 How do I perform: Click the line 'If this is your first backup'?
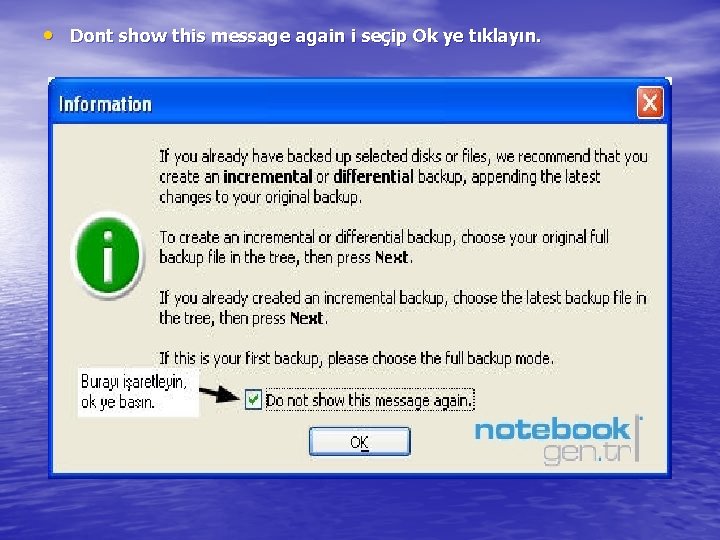coord(356,359)
